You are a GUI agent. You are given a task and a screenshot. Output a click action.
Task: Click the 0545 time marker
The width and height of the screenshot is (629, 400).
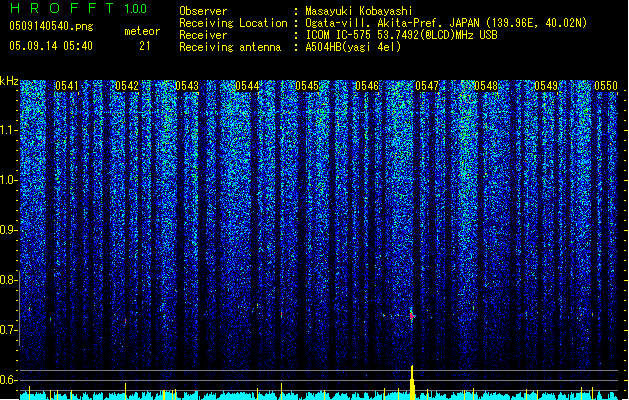click(x=307, y=86)
